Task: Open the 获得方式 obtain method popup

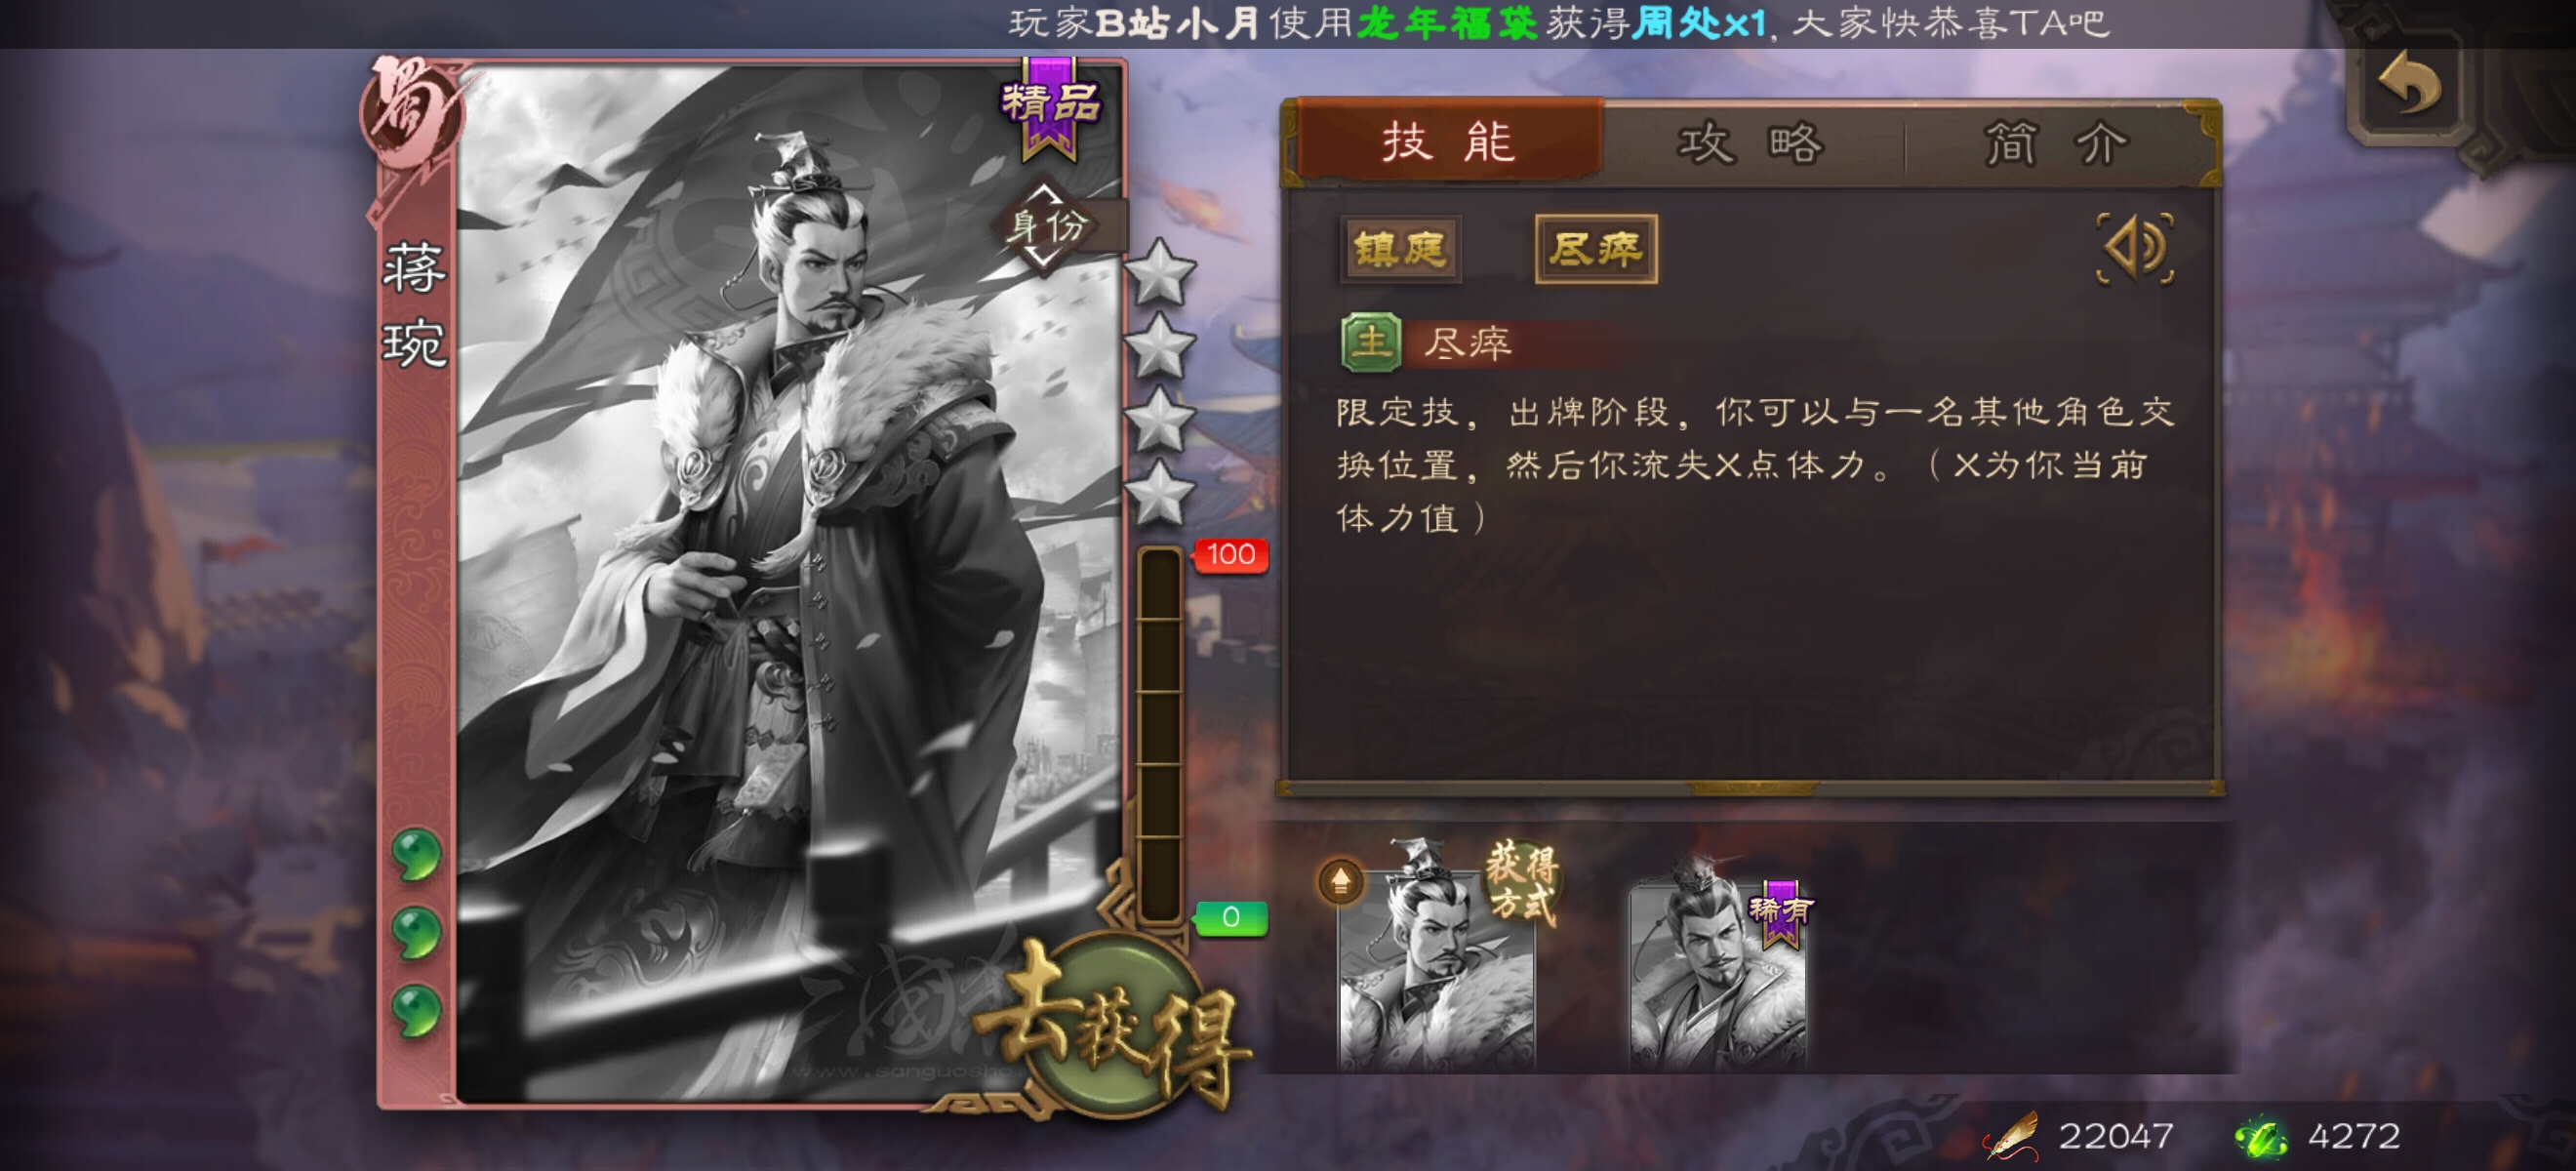Action: [1521, 882]
